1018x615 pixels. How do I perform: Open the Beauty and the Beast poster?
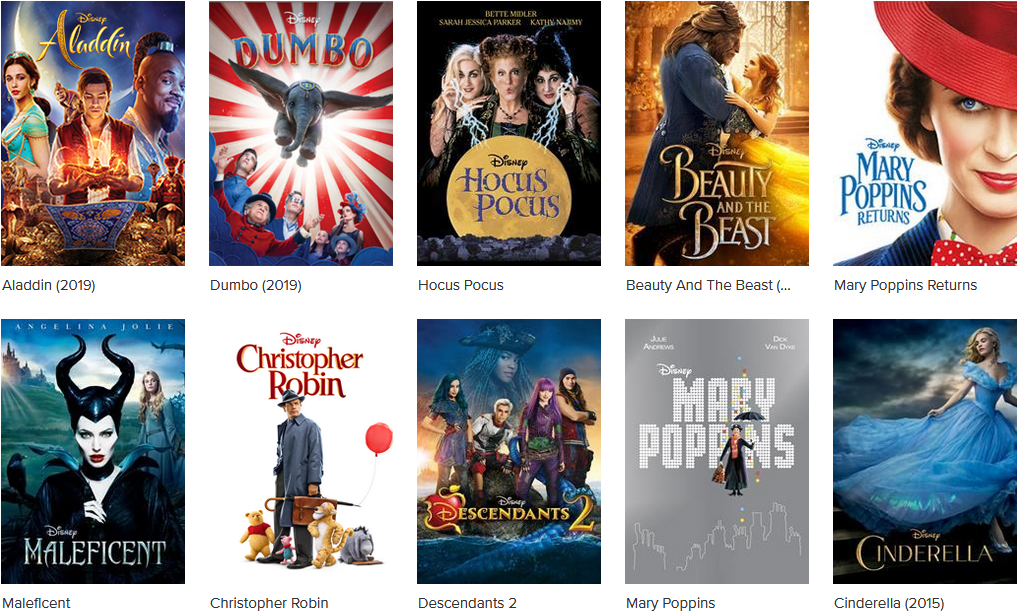[717, 133]
